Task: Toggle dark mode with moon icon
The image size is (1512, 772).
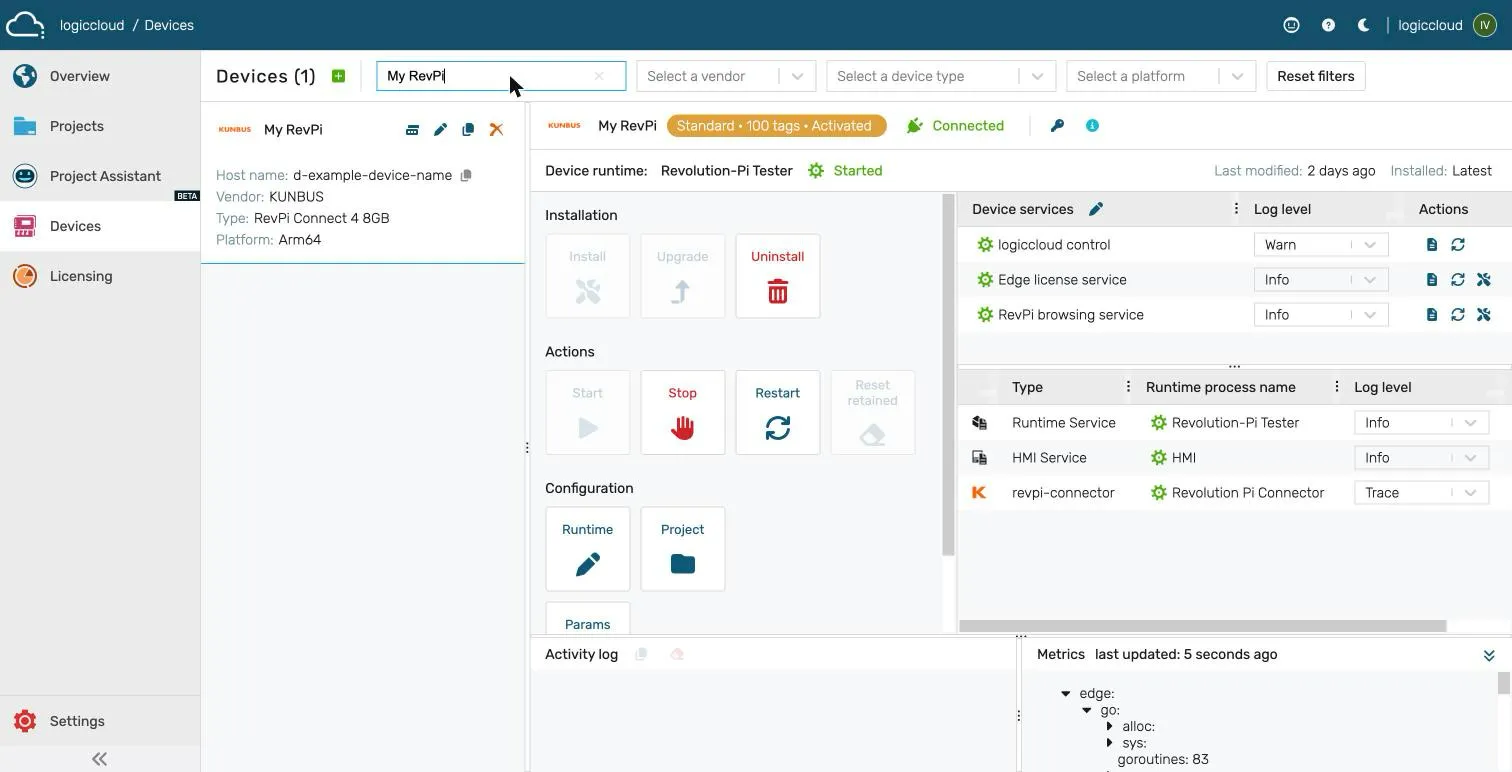Action: click(x=1363, y=25)
